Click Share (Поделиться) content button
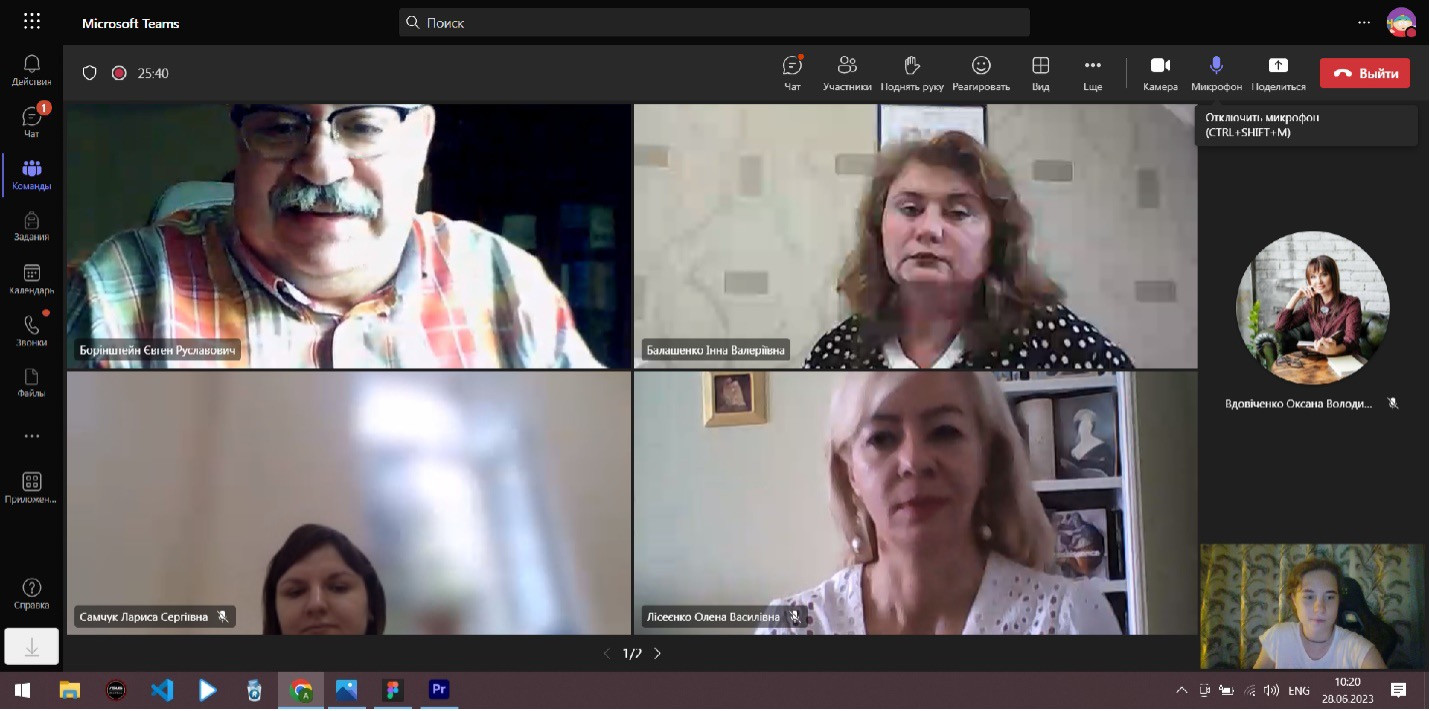 click(x=1278, y=73)
